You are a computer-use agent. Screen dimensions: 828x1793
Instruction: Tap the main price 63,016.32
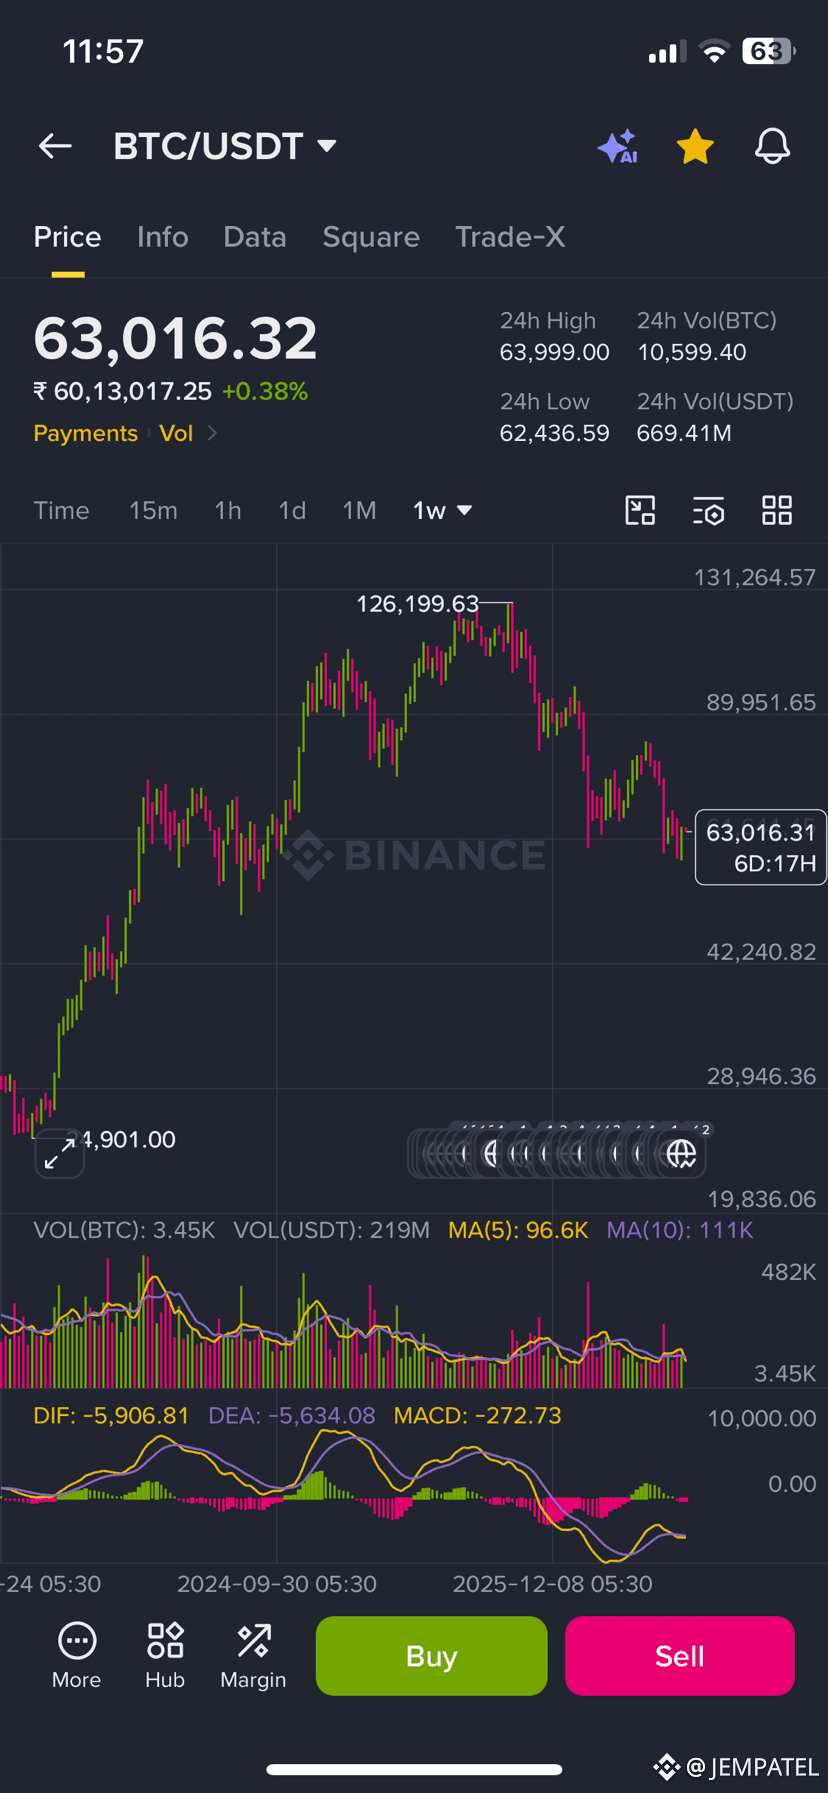pyautogui.click(x=175, y=338)
